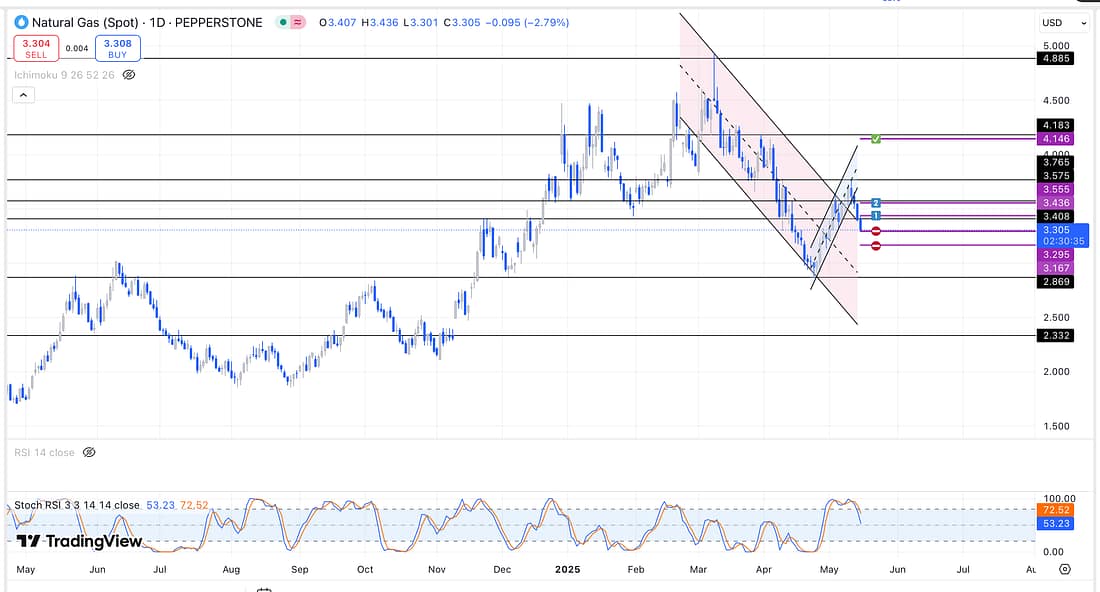Click the 4.146 purple price label
Viewport: 1100px width, 592px height.
pyautogui.click(x=1056, y=138)
